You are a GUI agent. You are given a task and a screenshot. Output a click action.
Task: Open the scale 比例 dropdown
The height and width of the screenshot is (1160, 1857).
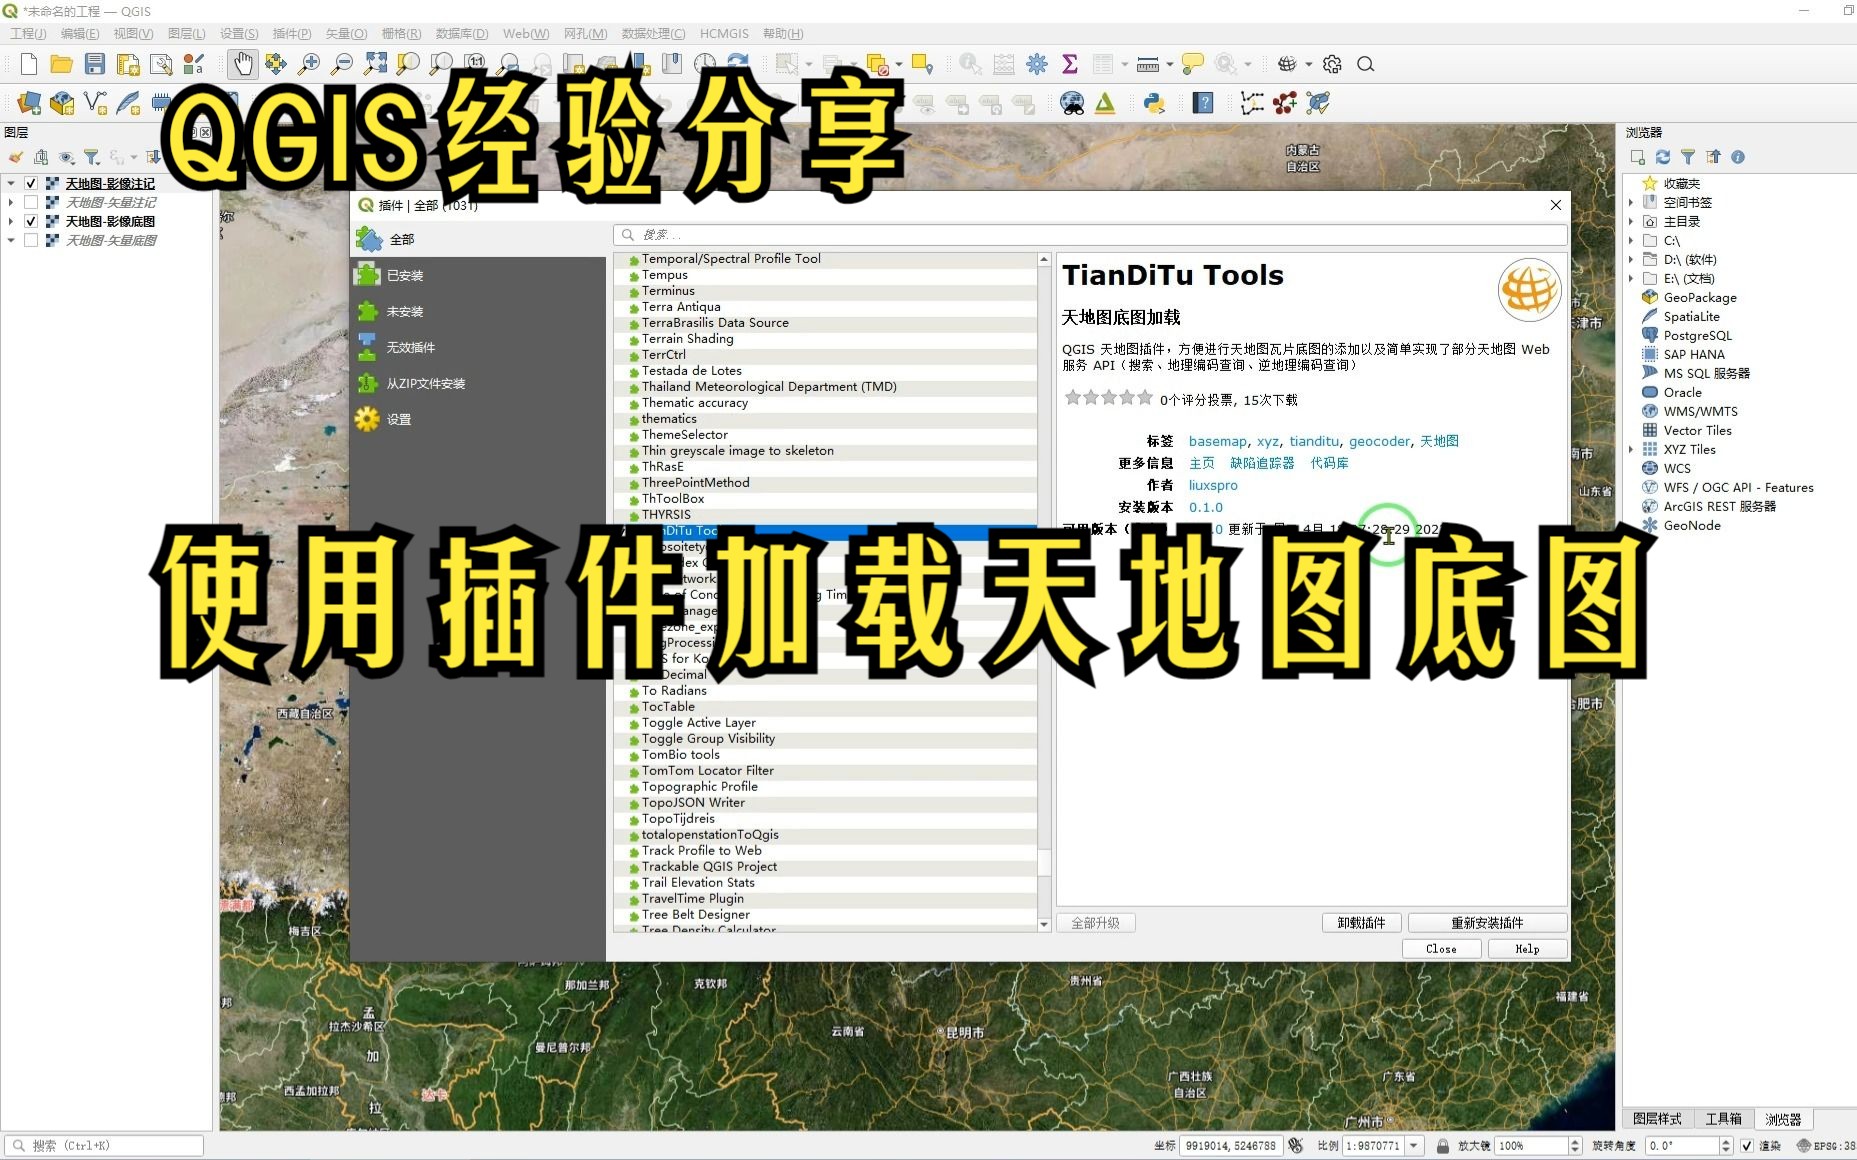coord(1414,1146)
